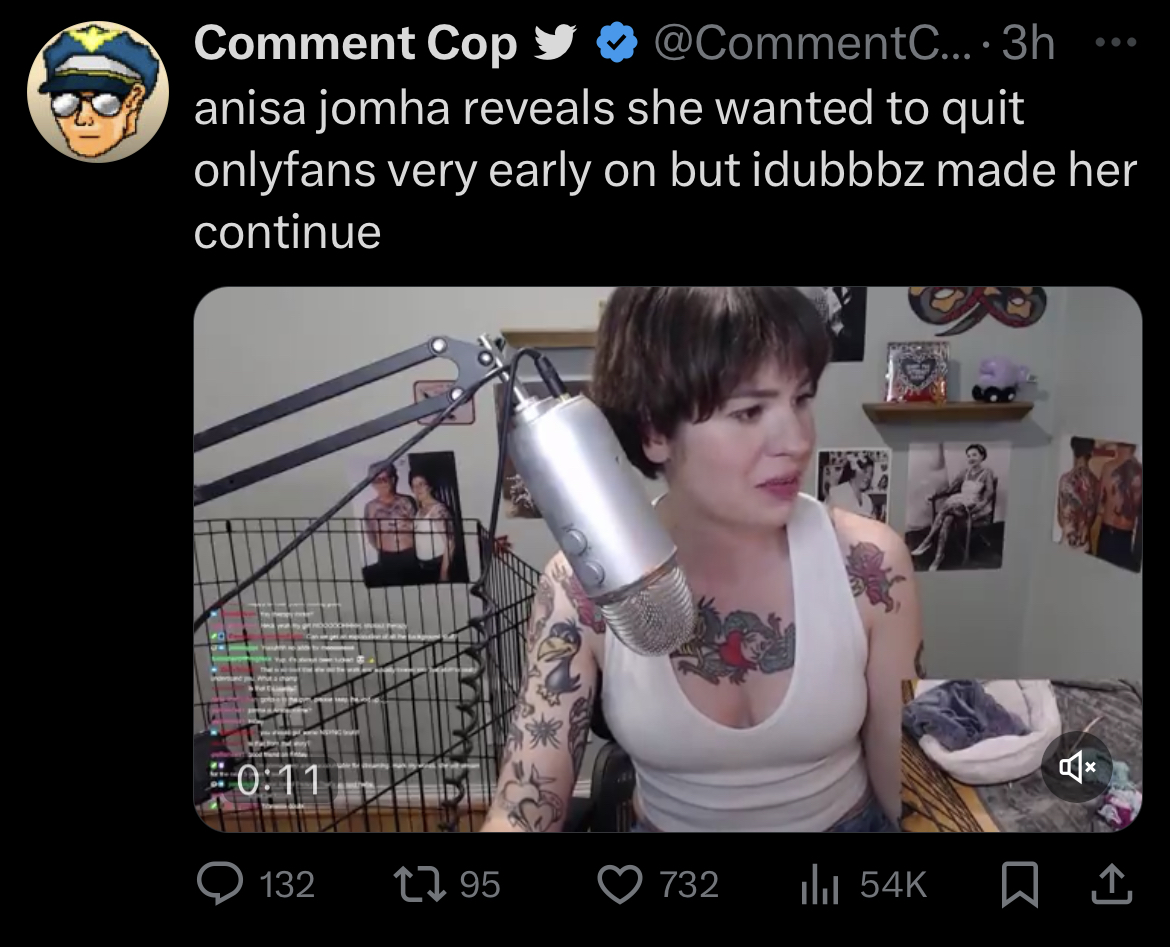Viewport: 1170px width, 947px height.
Task: Click the 3h timestamp
Action: pyautogui.click(x=1027, y=43)
